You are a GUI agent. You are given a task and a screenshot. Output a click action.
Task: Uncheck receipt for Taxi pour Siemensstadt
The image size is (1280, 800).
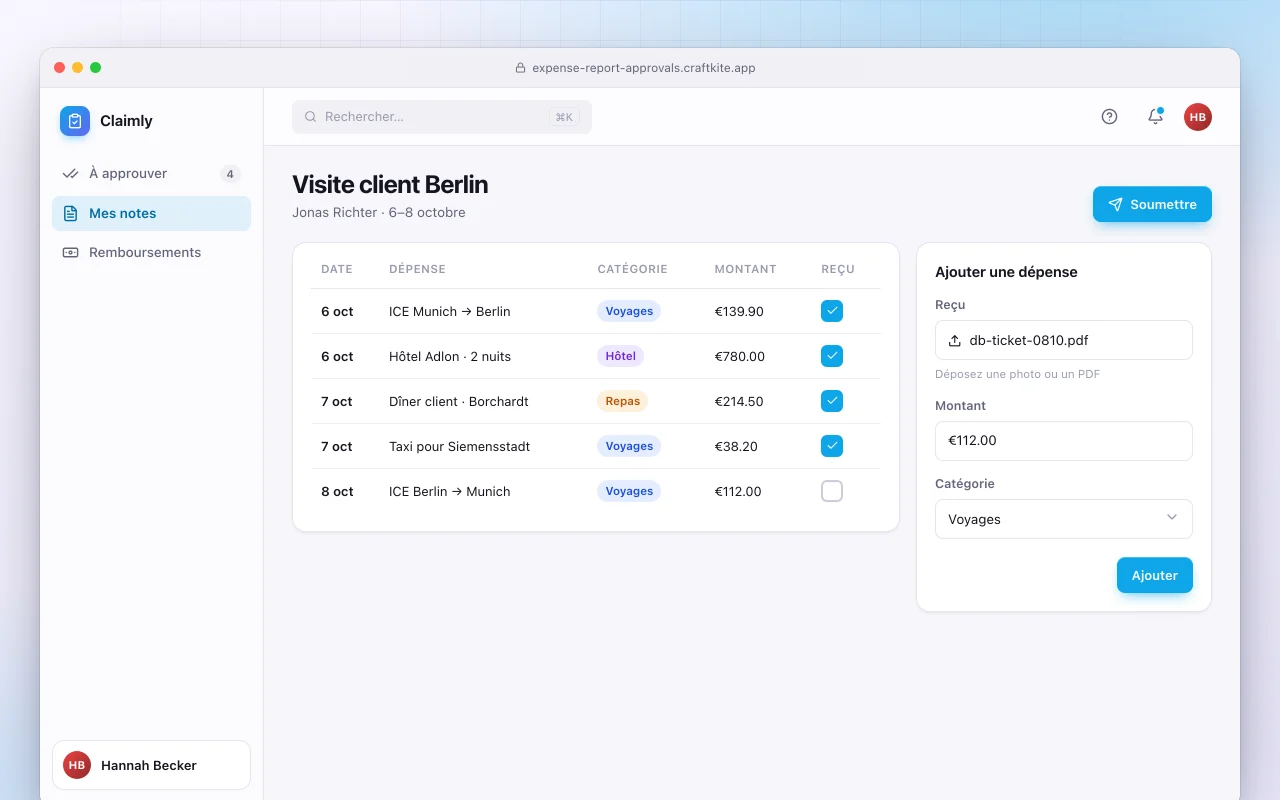point(832,446)
